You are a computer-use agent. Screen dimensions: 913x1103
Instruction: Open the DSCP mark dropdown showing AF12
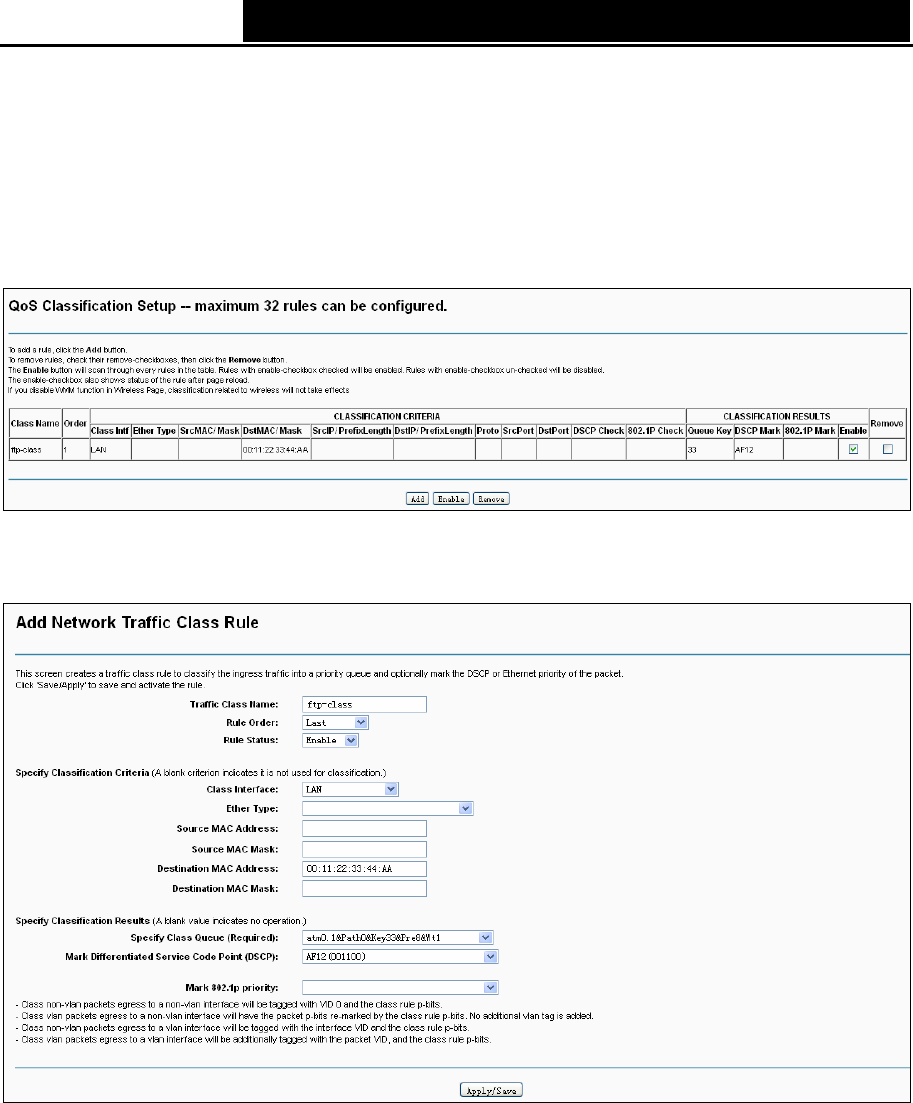pyautogui.click(x=400, y=956)
